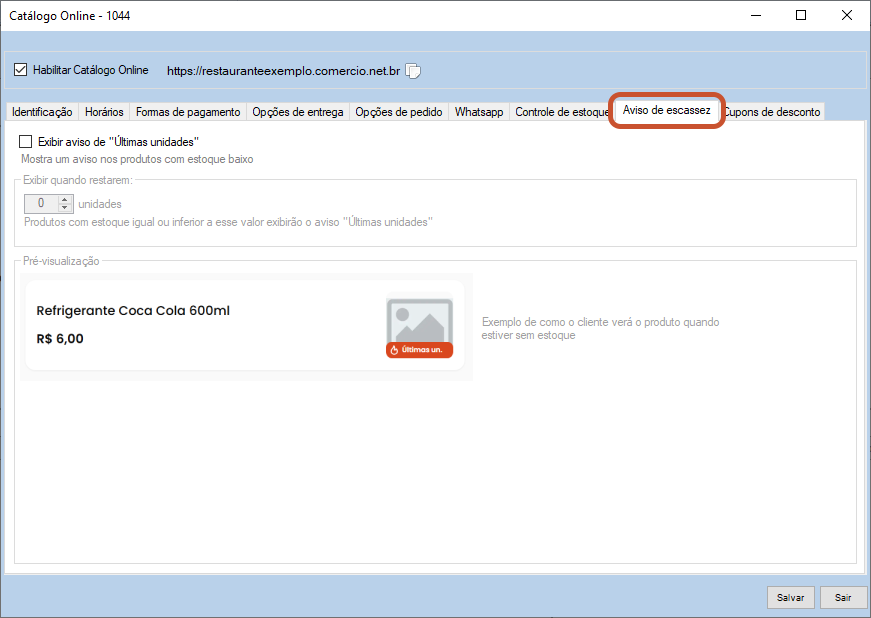
Task: Click the Refrigerante Coca Cola 600ml title
Action: point(133,310)
